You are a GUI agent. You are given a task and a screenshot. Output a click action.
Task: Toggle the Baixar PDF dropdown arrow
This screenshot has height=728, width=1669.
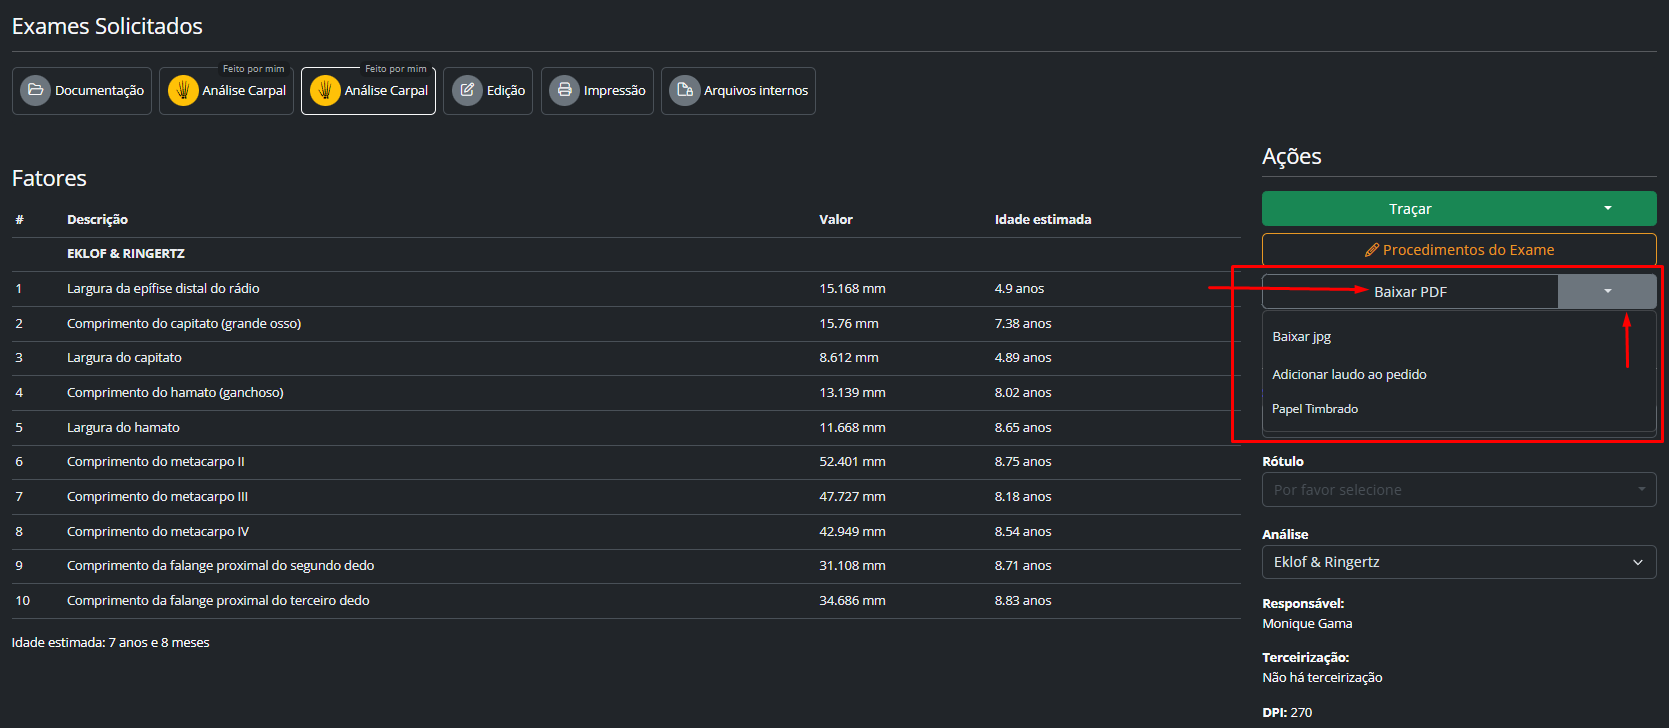(1608, 291)
